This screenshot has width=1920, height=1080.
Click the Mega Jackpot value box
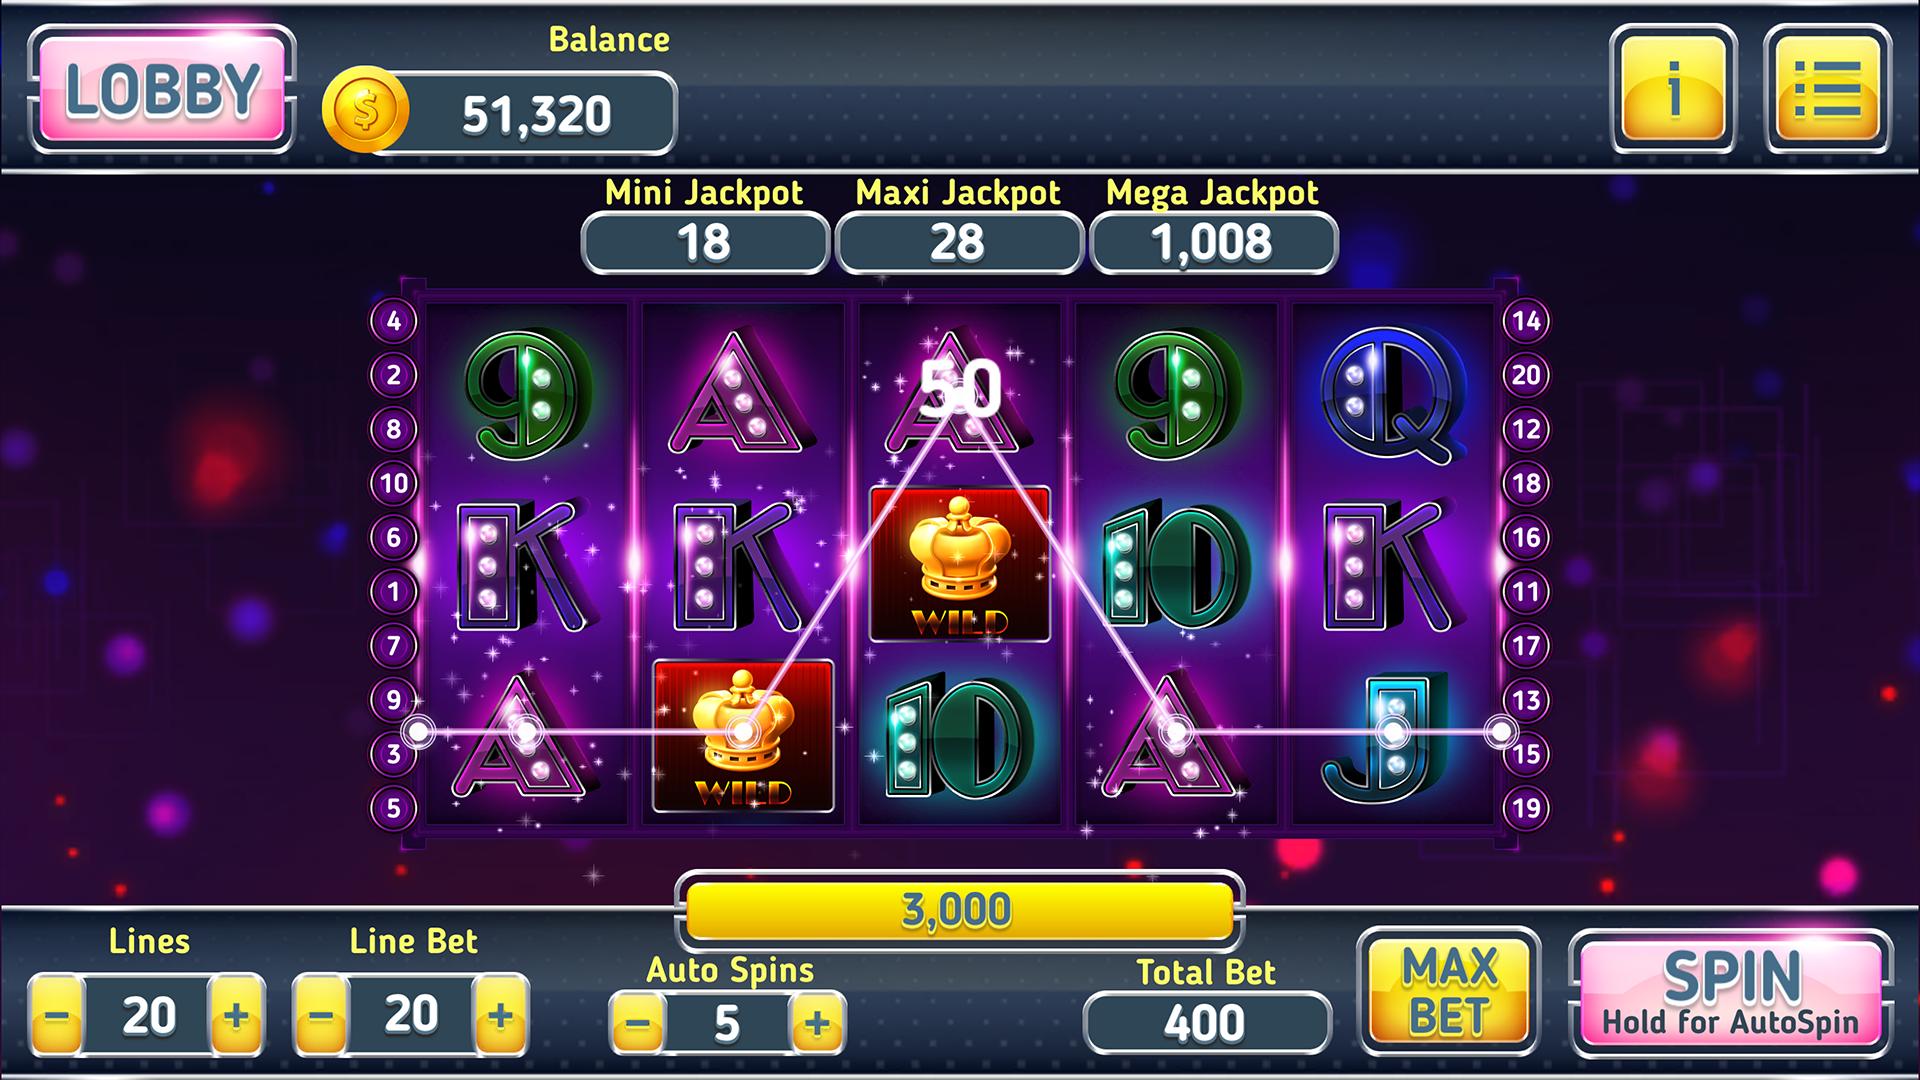[1213, 243]
